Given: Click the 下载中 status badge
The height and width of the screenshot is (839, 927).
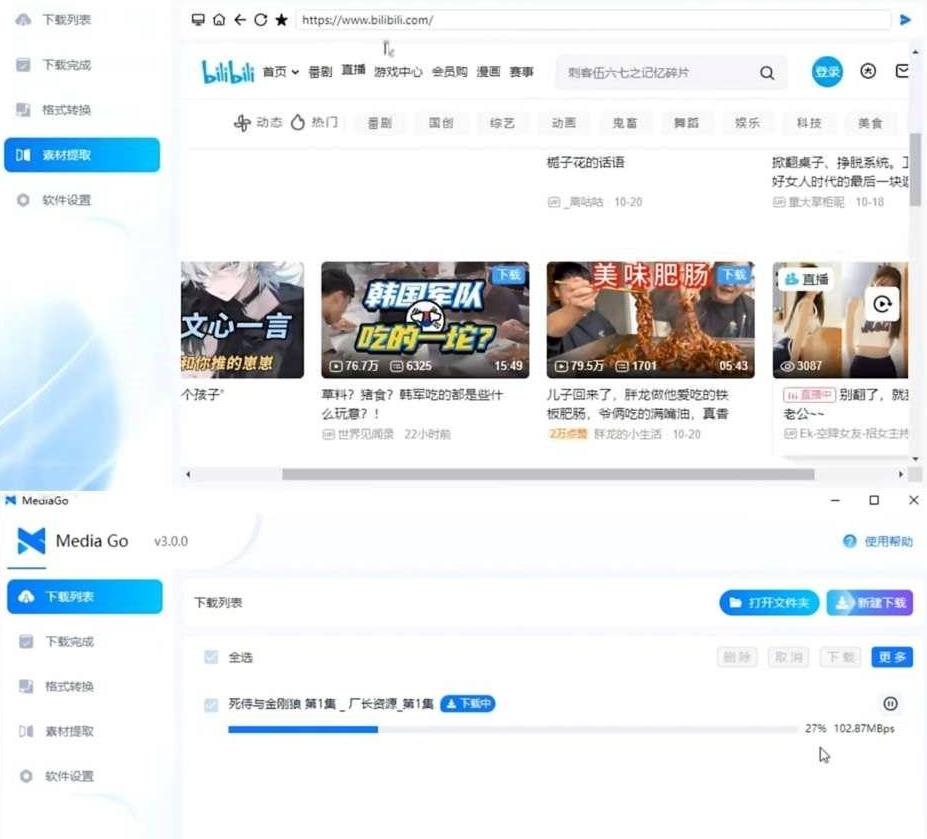Looking at the screenshot, I should point(468,704).
